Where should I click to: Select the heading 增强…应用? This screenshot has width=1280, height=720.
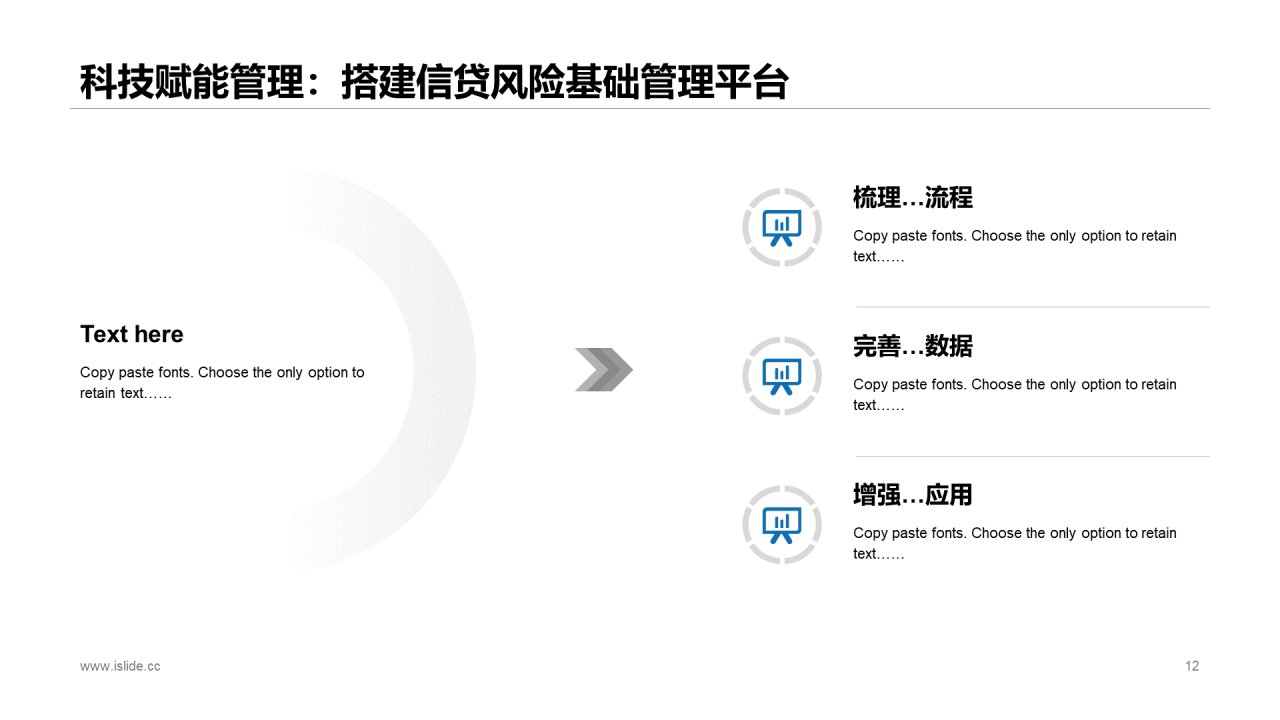pos(913,495)
